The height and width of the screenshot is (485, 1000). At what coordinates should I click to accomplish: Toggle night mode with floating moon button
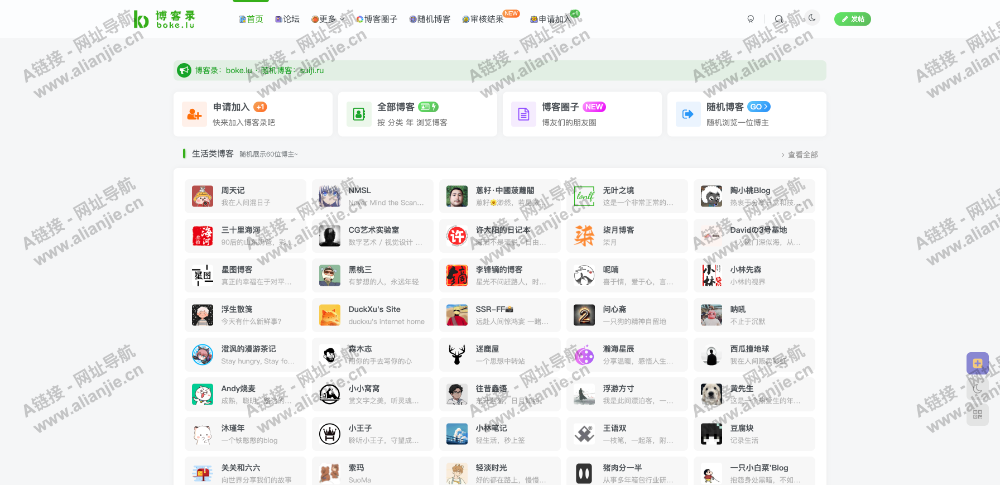tap(977, 389)
